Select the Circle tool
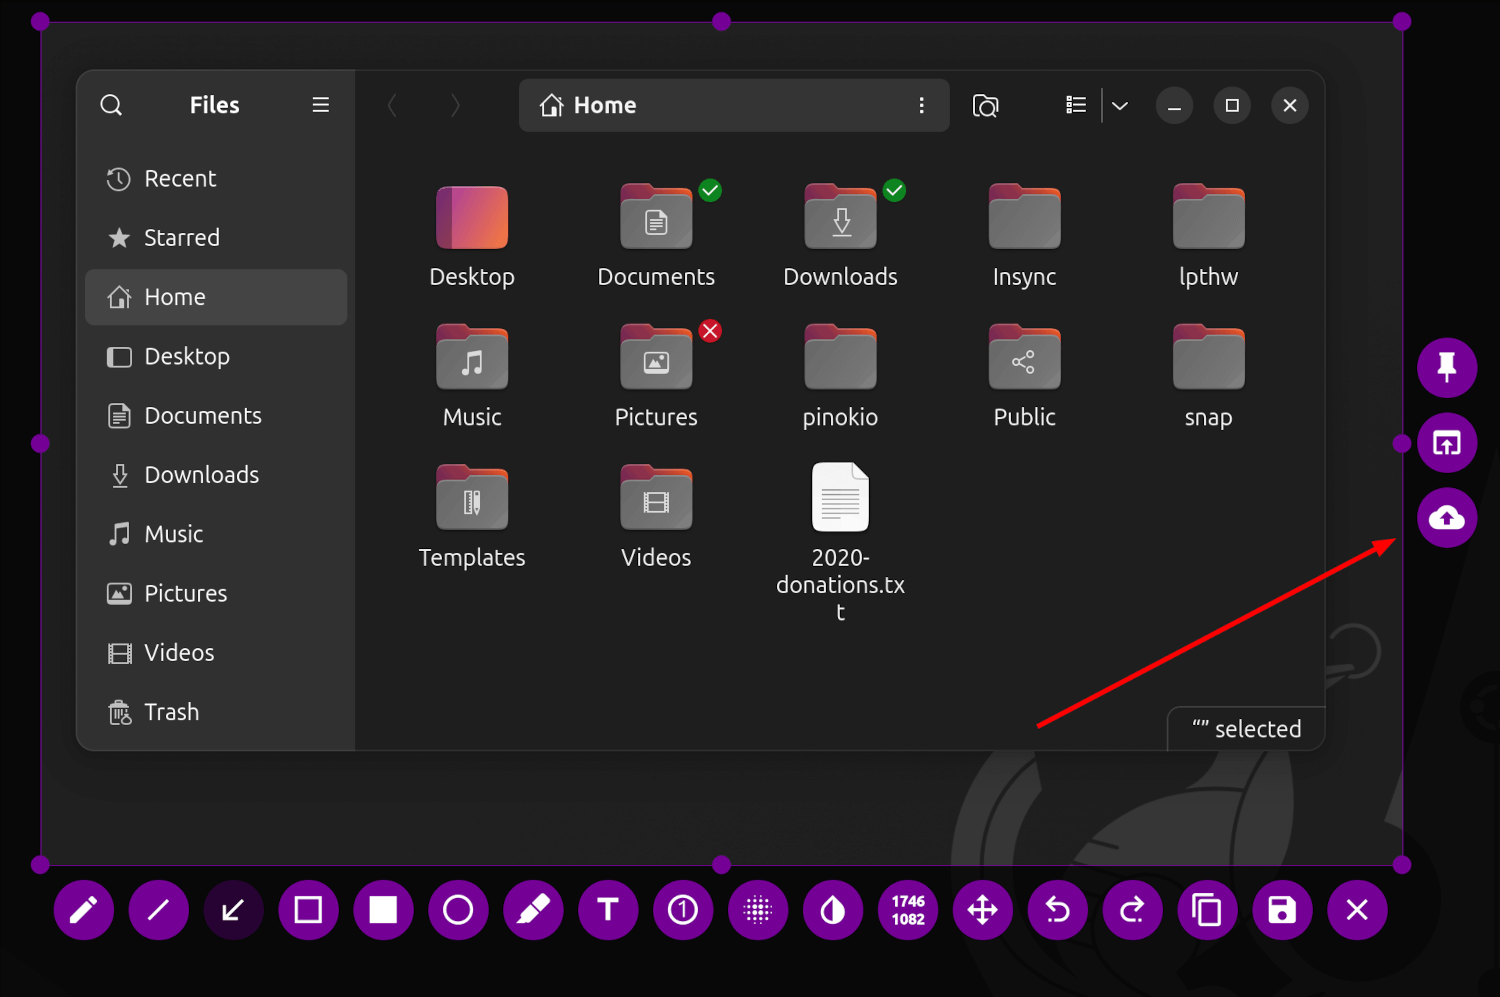 (458, 910)
